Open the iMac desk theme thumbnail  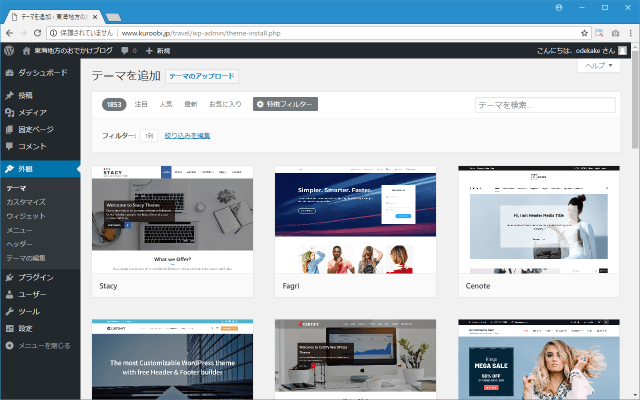click(355, 359)
